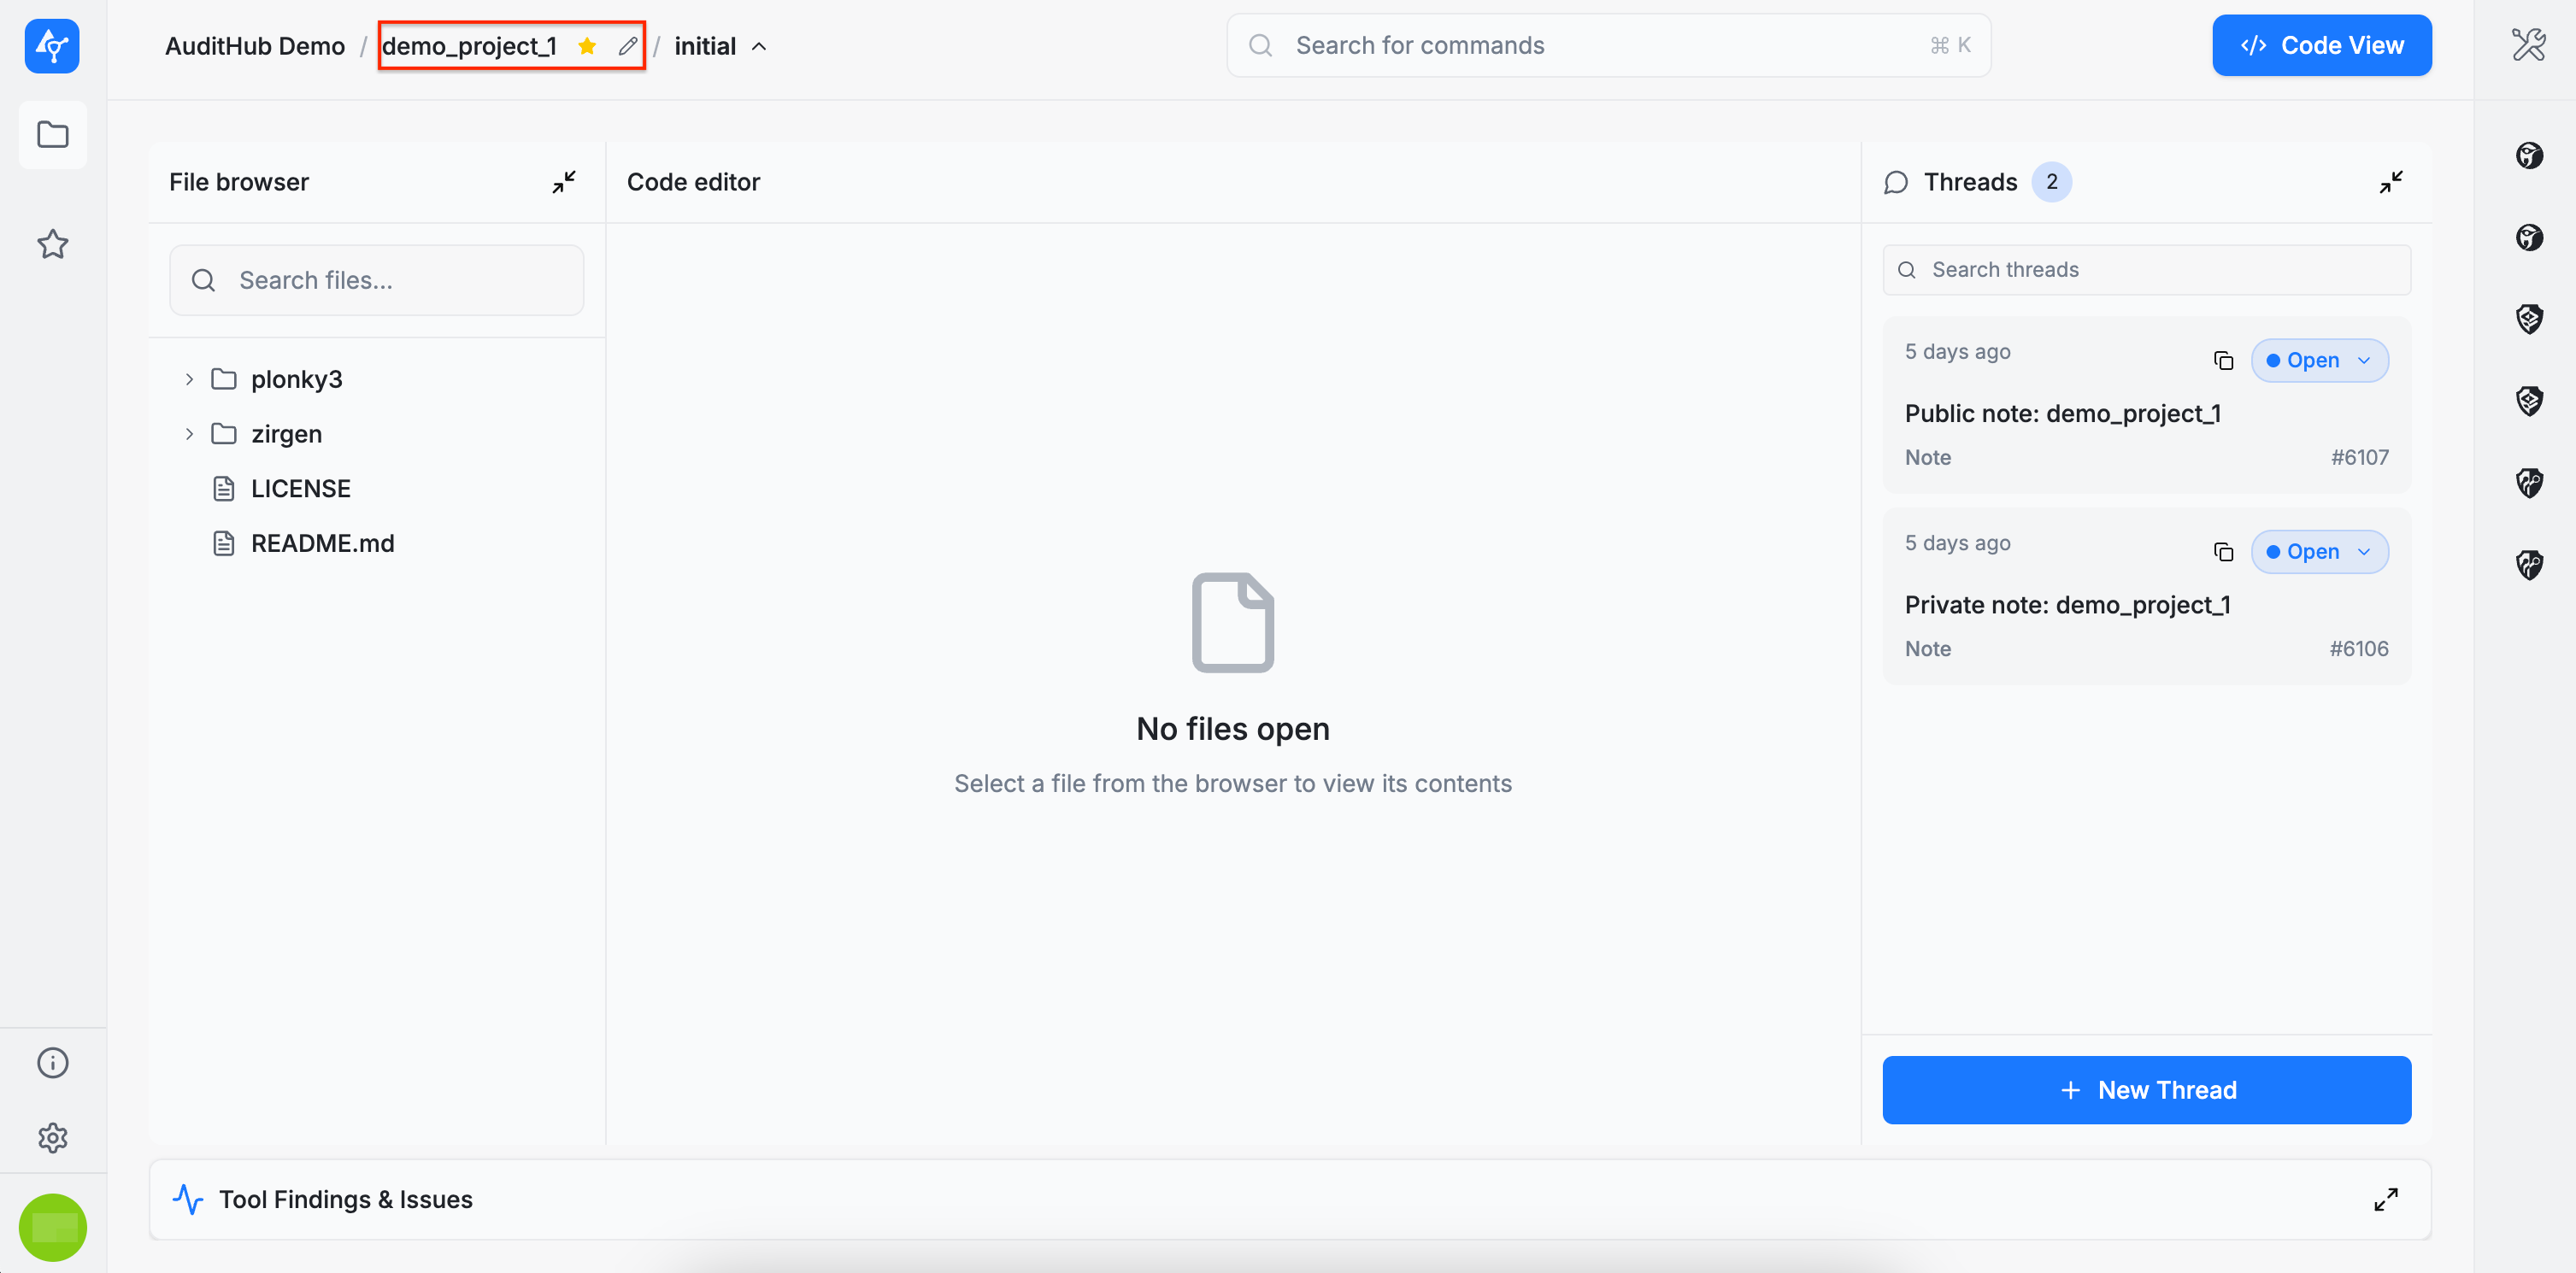The width and height of the screenshot is (2576, 1273).
Task: Open status dropdown on Private note thread
Action: pyautogui.click(x=2319, y=552)
